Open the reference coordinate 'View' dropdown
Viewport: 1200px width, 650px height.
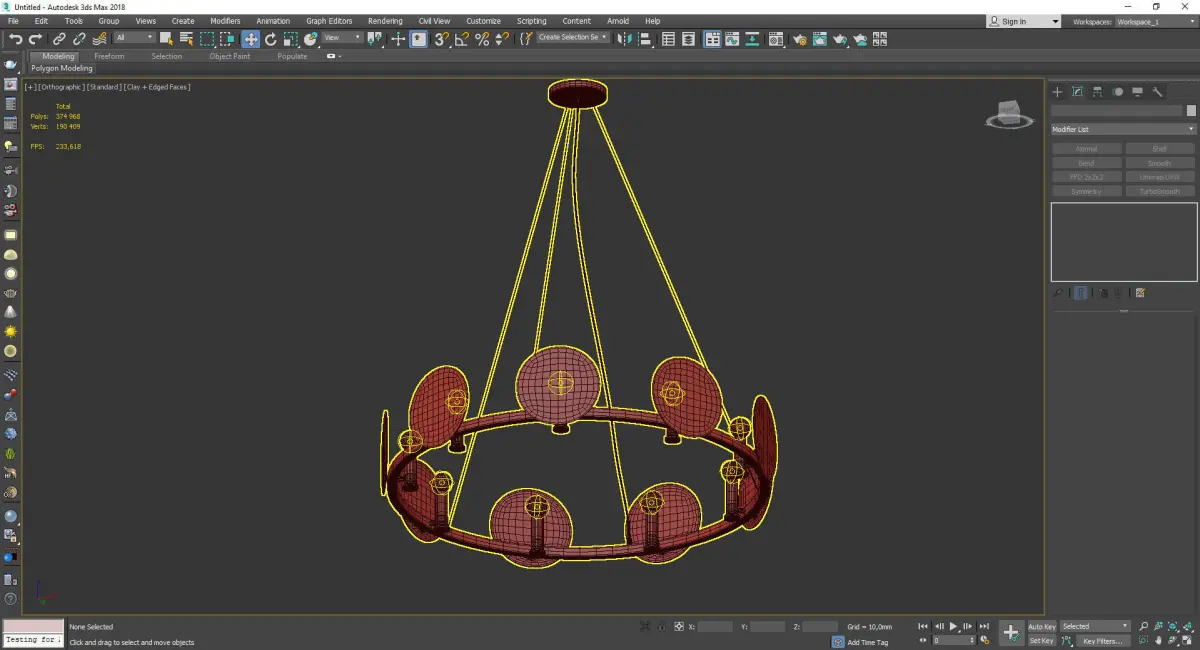[342, 38]
